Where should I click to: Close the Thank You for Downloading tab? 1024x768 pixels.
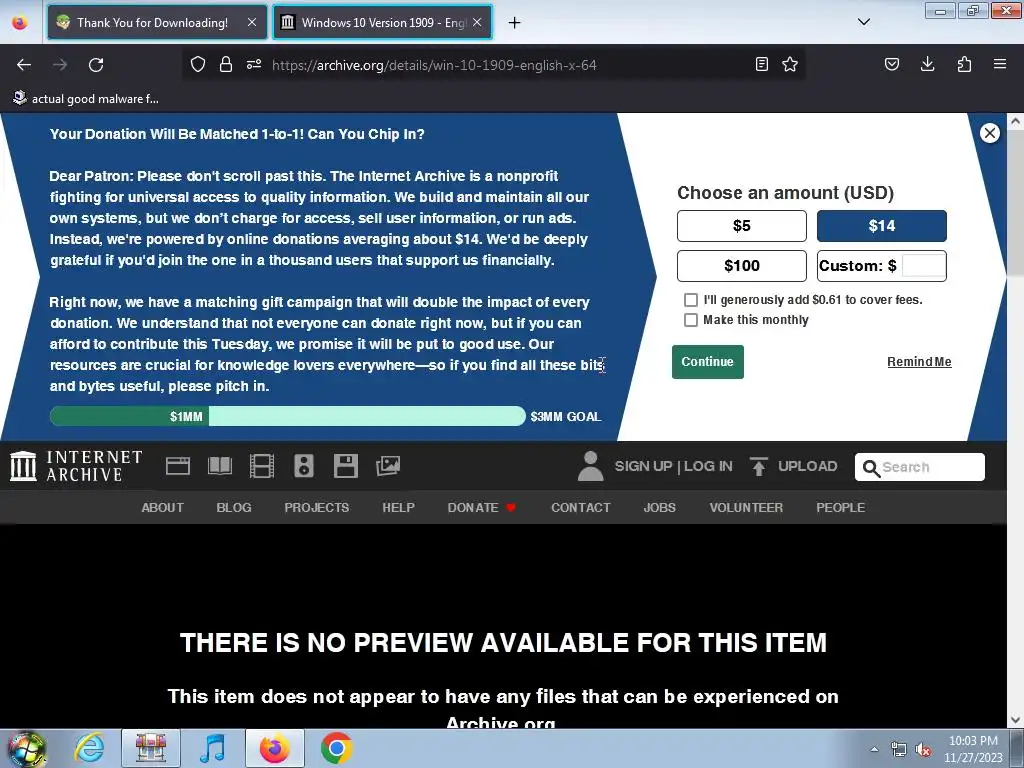252,22
